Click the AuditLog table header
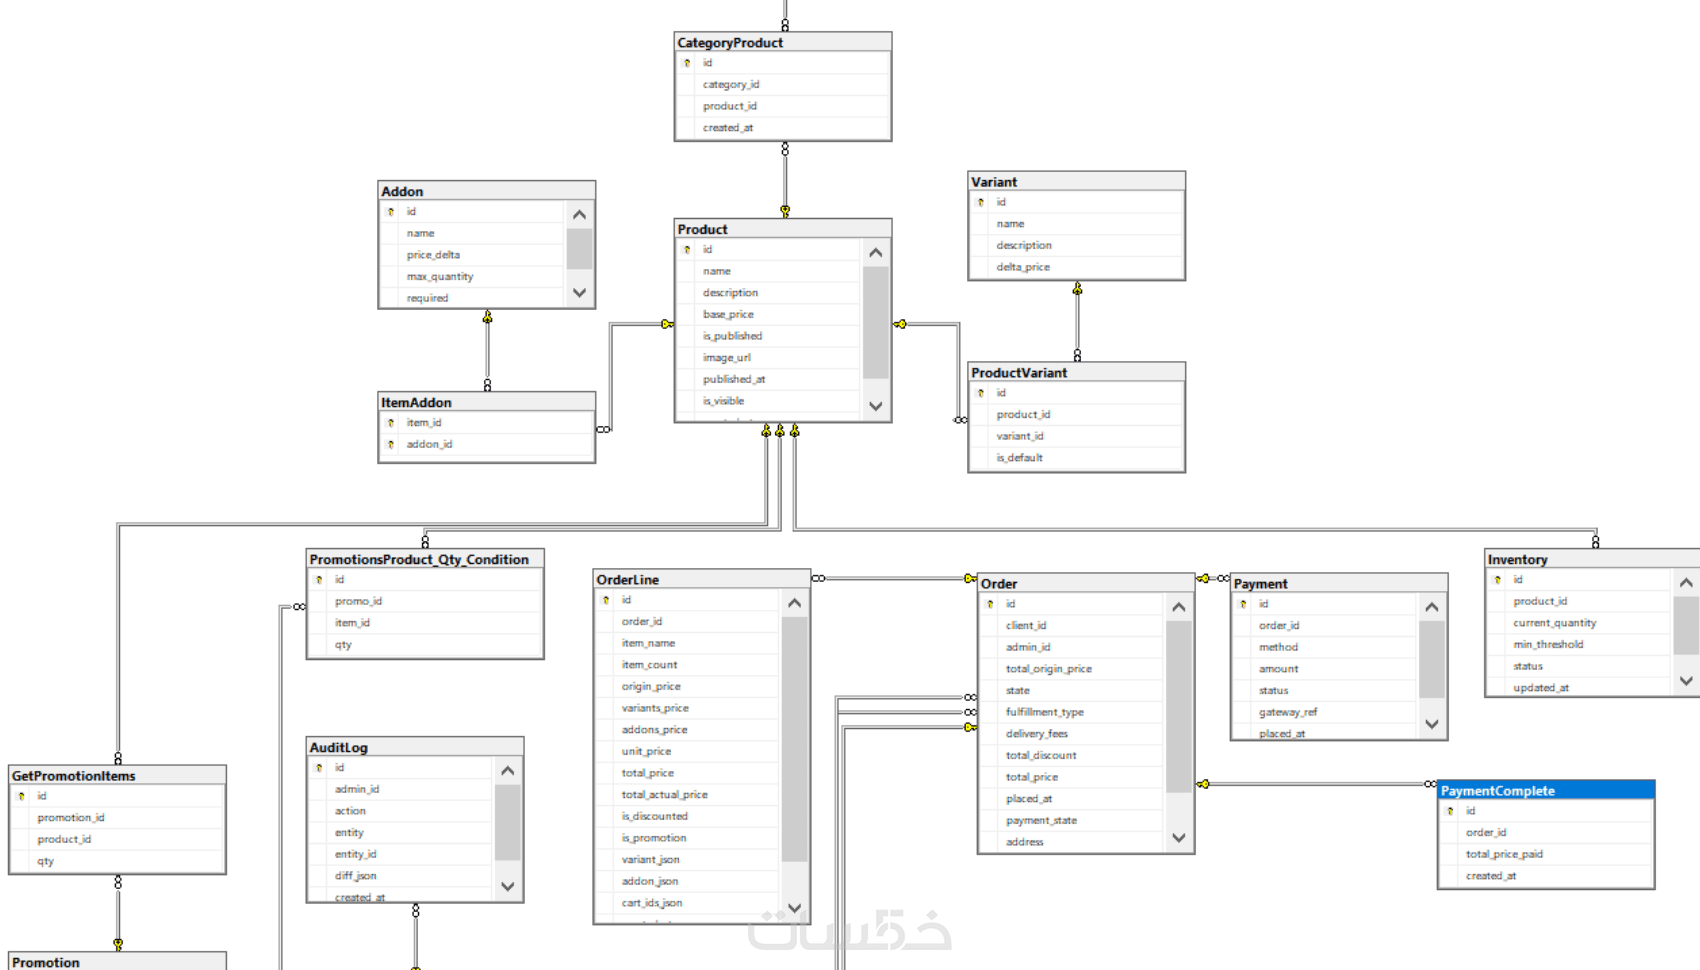This screenshot has width=1700, height=970. (x=415, y=748)
